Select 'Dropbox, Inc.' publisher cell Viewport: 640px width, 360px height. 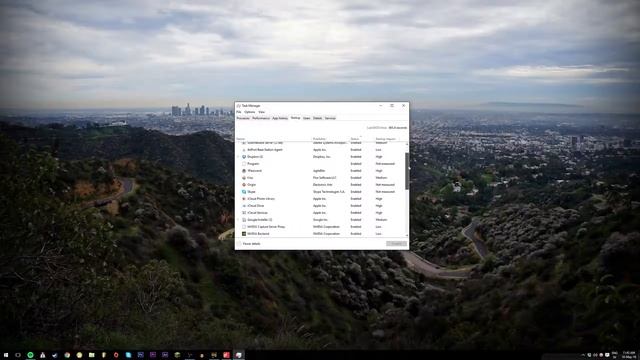click(322, 157)
